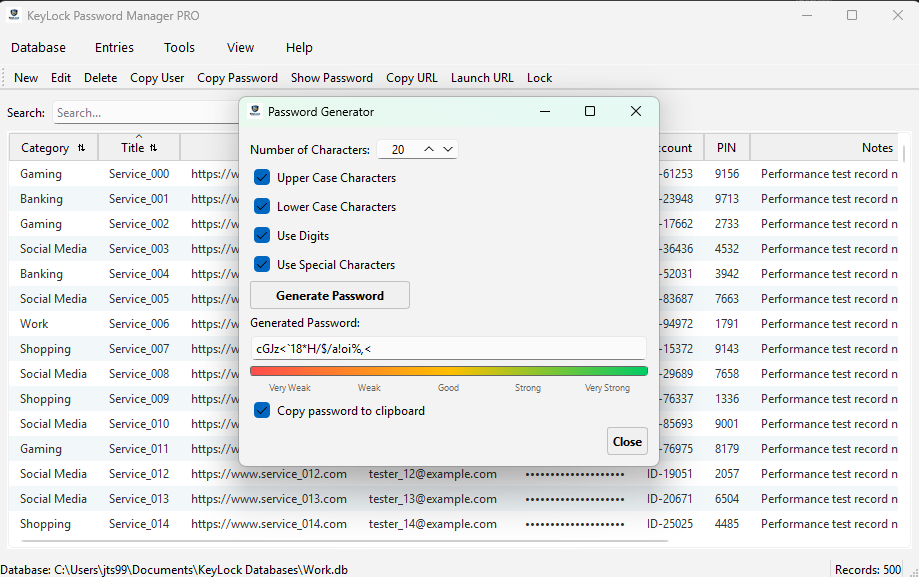Uncheck Lower Case Characters checkbox
This screenshot has height=577, width=919.
pyautogui.click(x=262, y=206)
